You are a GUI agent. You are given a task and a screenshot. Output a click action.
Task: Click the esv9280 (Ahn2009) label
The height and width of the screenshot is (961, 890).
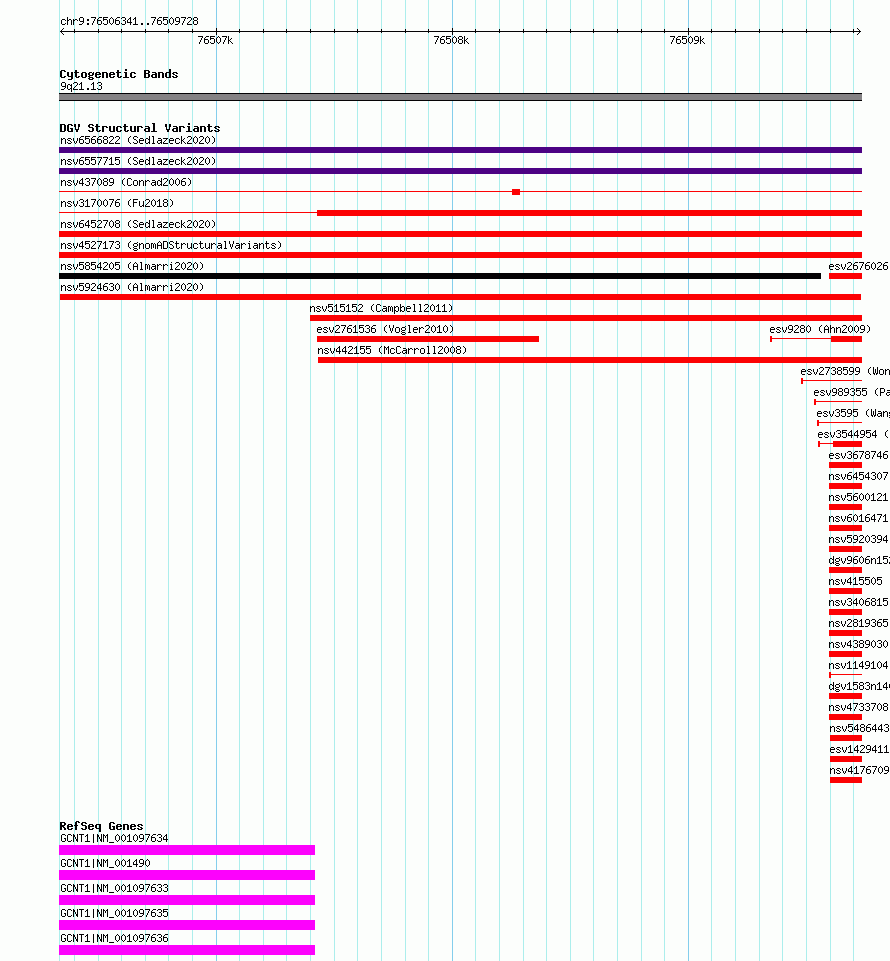click(x=820, y=329)
